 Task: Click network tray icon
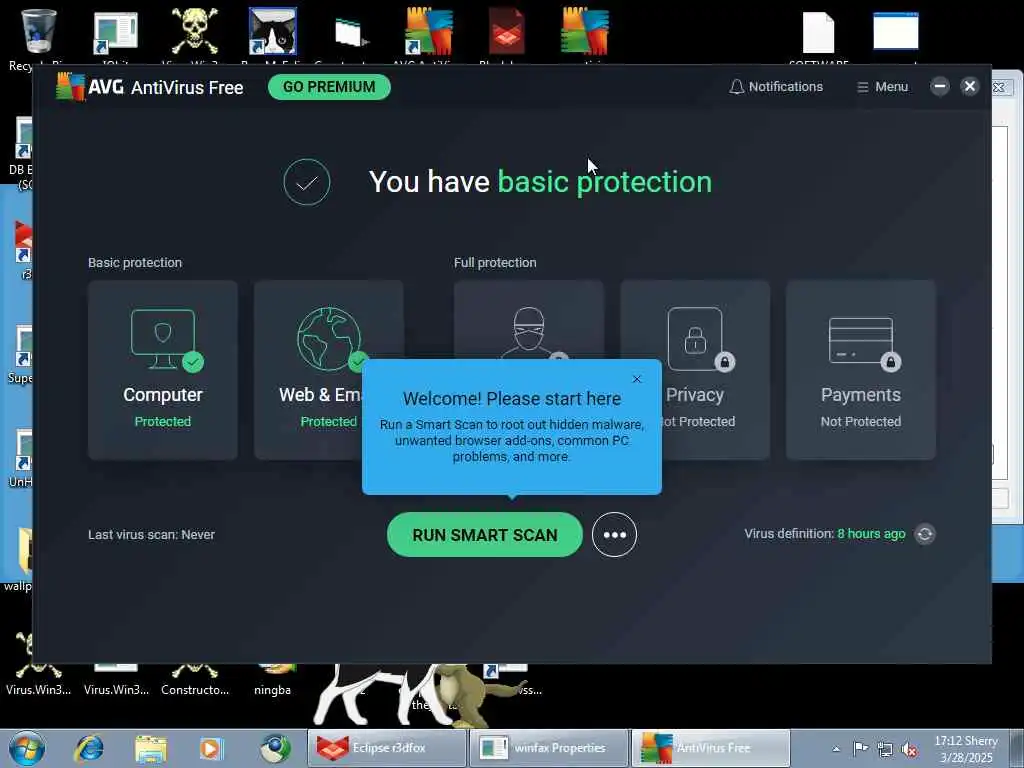(885, 749)
